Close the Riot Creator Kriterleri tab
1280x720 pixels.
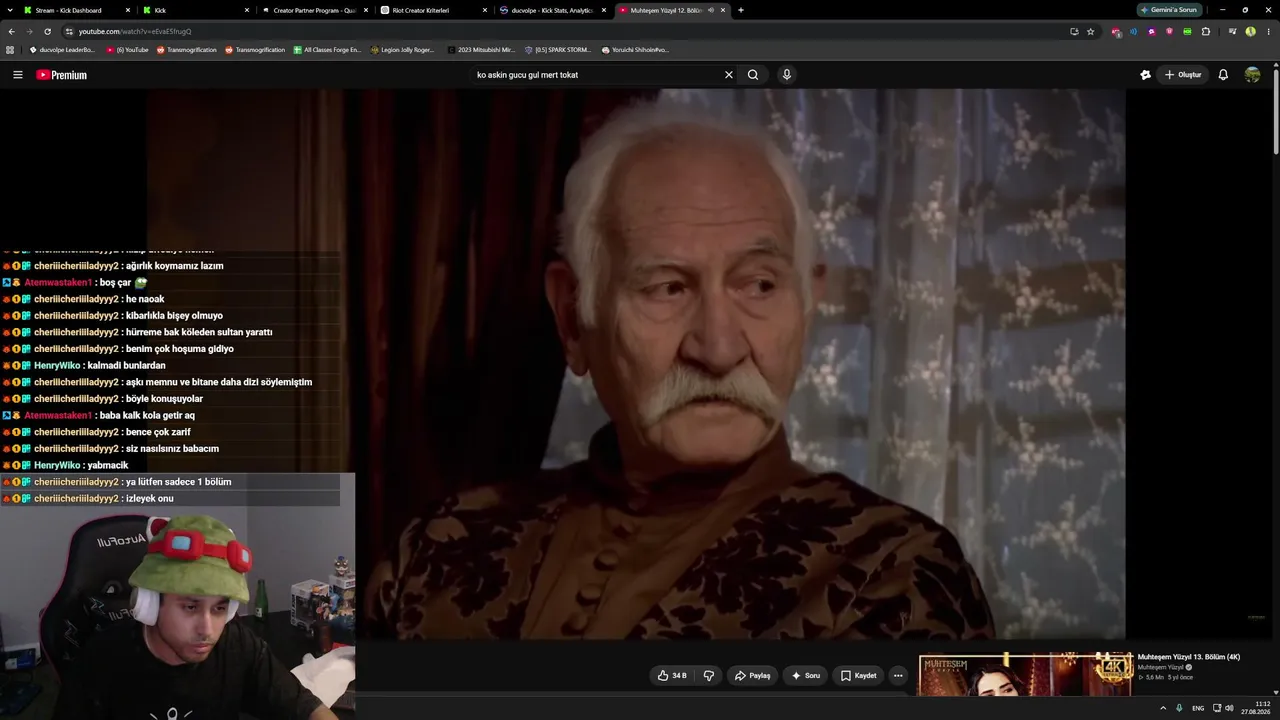click(485, 10)
